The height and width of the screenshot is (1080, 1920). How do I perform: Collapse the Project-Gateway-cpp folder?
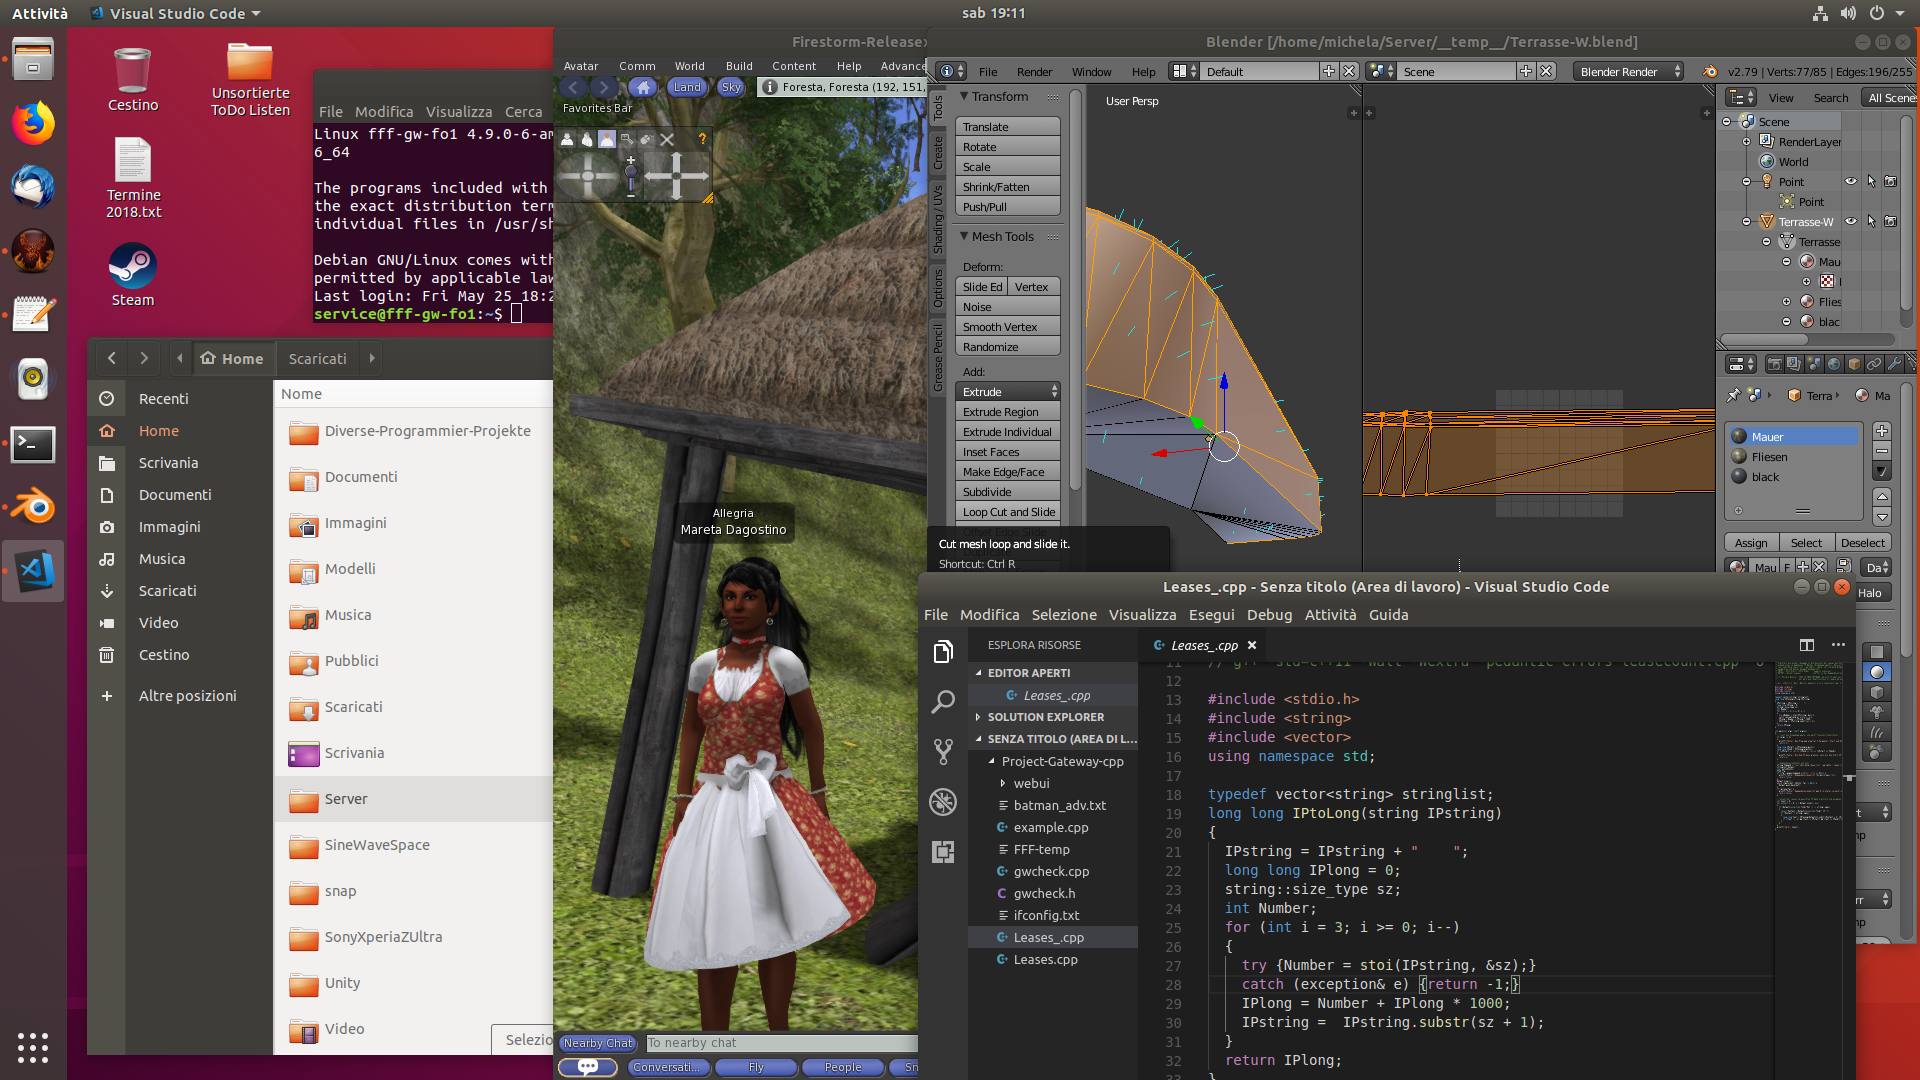[x=992, y=761]
